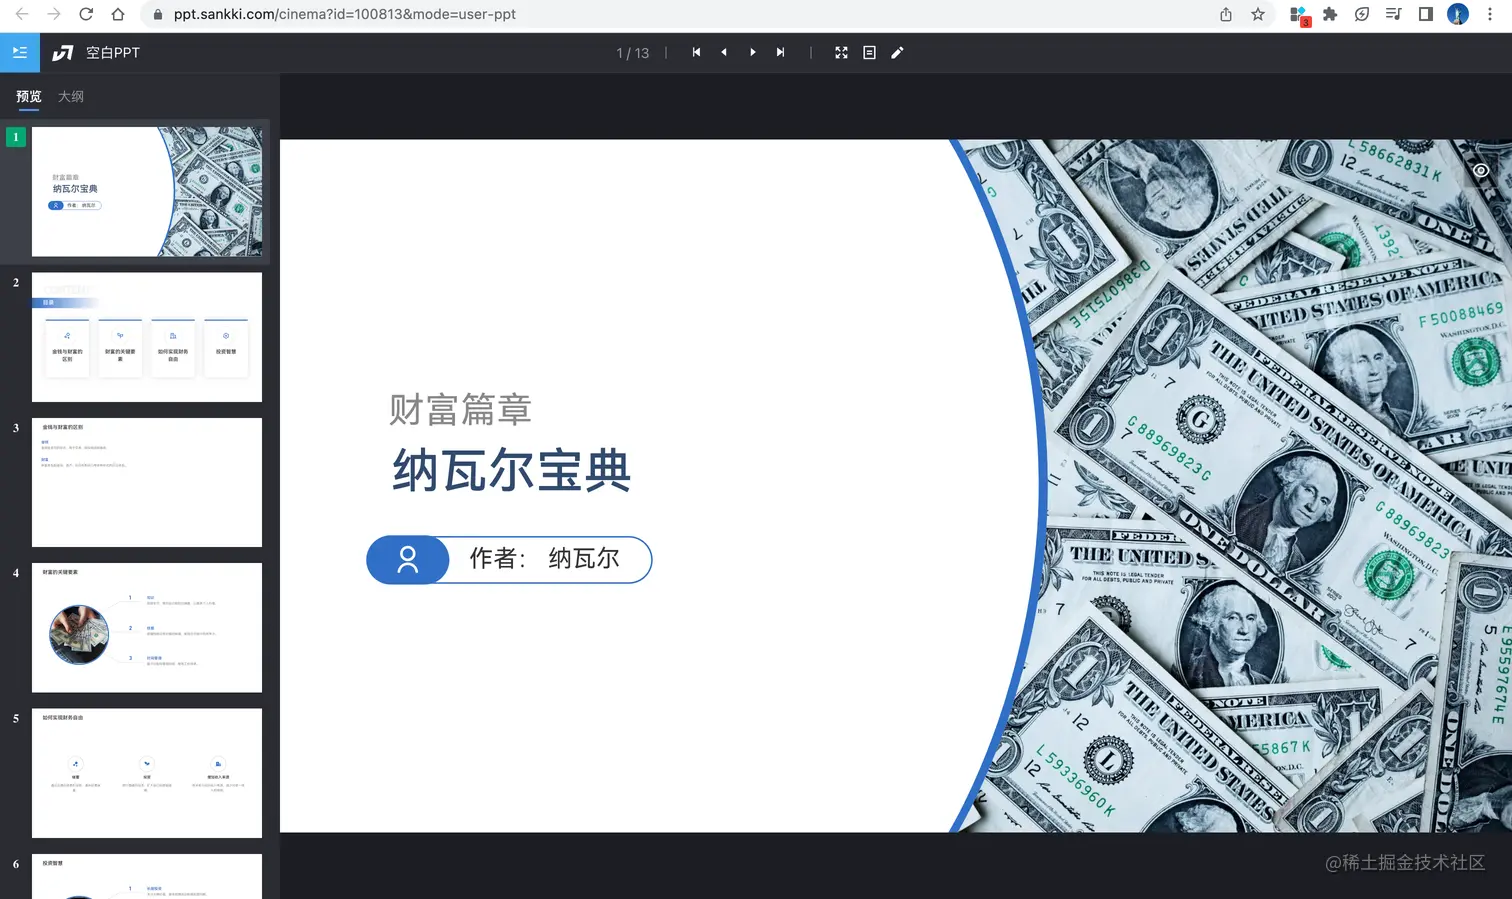Image resolution: width=1512 pixels, height=899 pixels.
Task: Select slide 4 thumbnail with money photo
Action: 147,627
